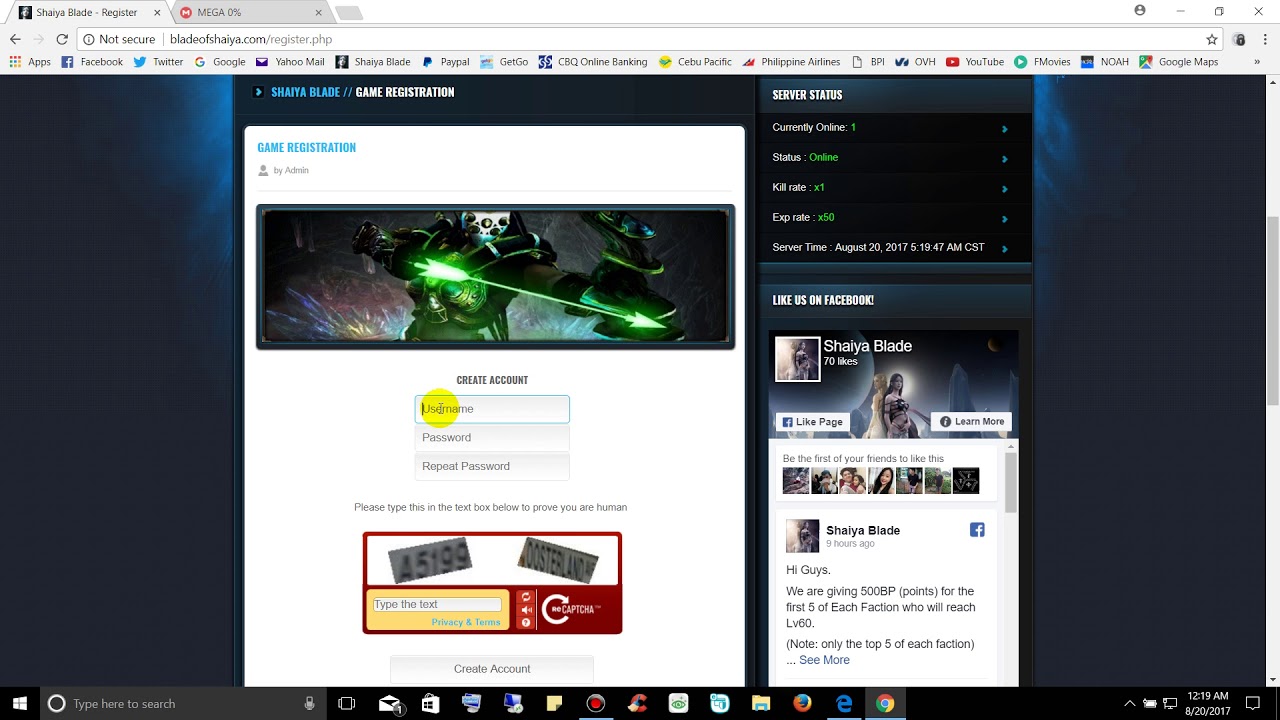Open the Shaiya Blade page title in widget
Screen dimensions: 1280x720
point(867,346)
